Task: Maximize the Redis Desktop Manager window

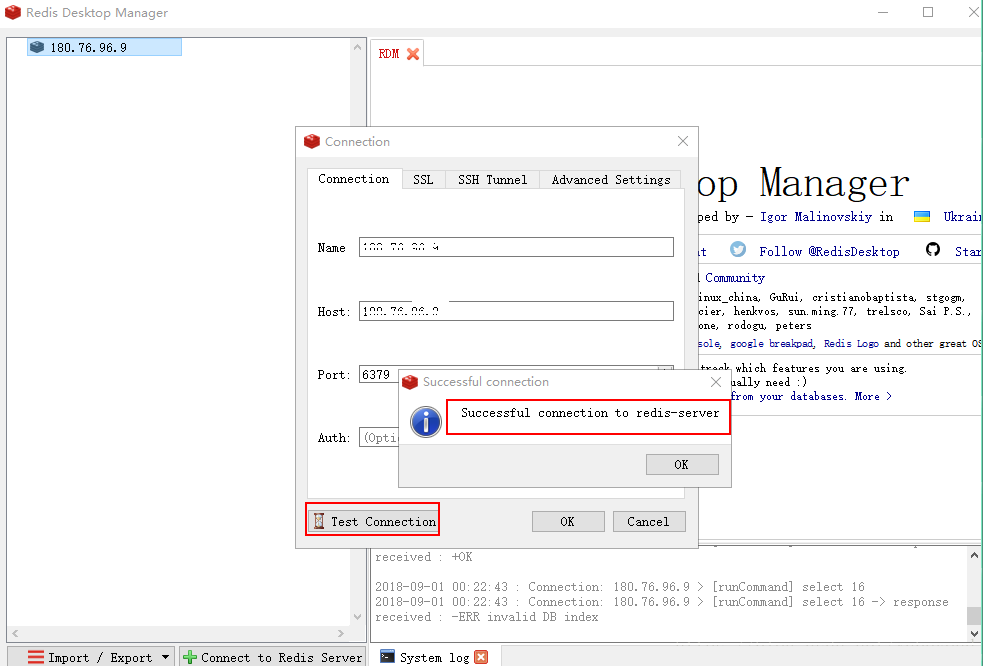Action: [x=928, y=12]
